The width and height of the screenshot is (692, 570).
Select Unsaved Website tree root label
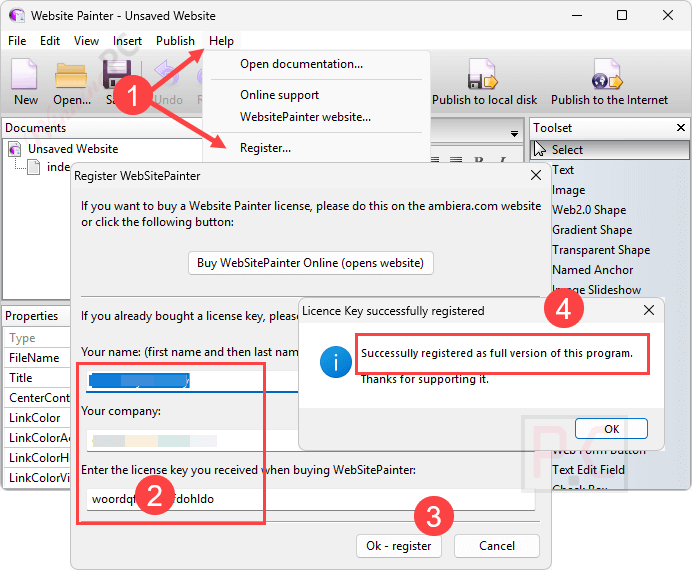73,149
